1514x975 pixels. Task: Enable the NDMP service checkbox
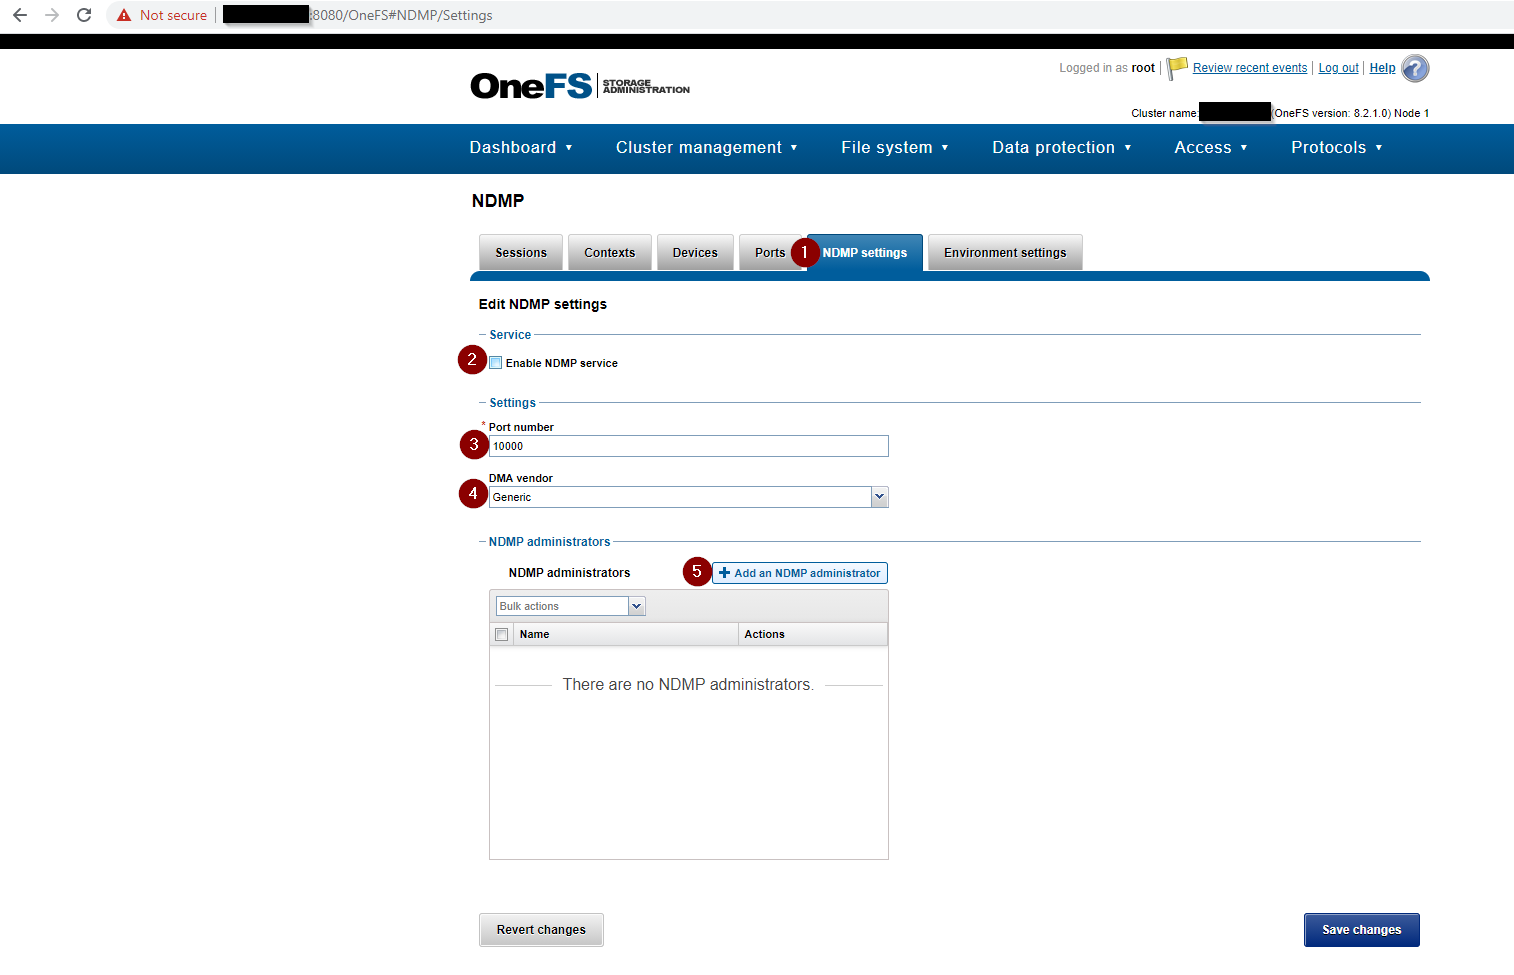[495, 362]
